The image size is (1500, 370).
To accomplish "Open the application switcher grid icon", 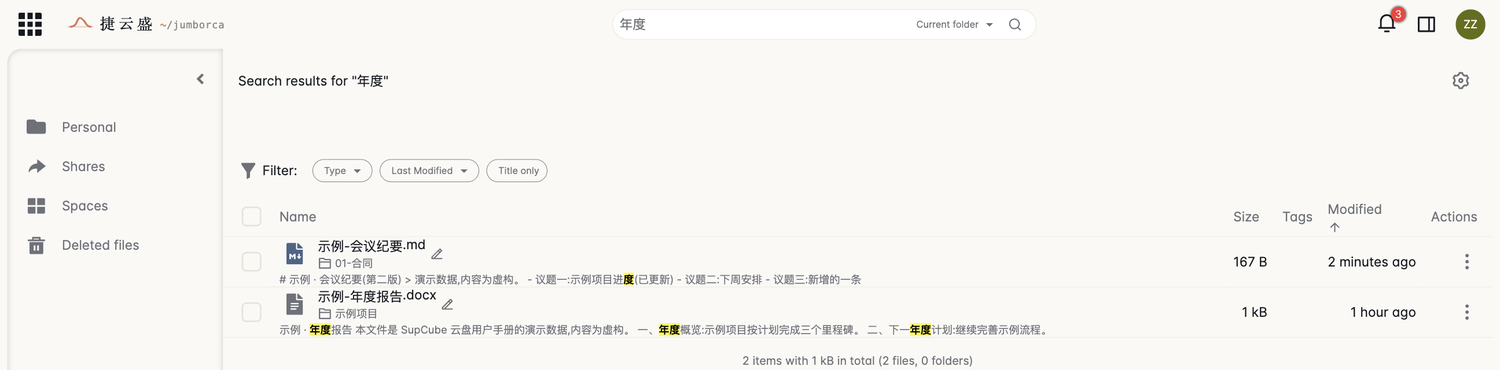I will [30, 24].
